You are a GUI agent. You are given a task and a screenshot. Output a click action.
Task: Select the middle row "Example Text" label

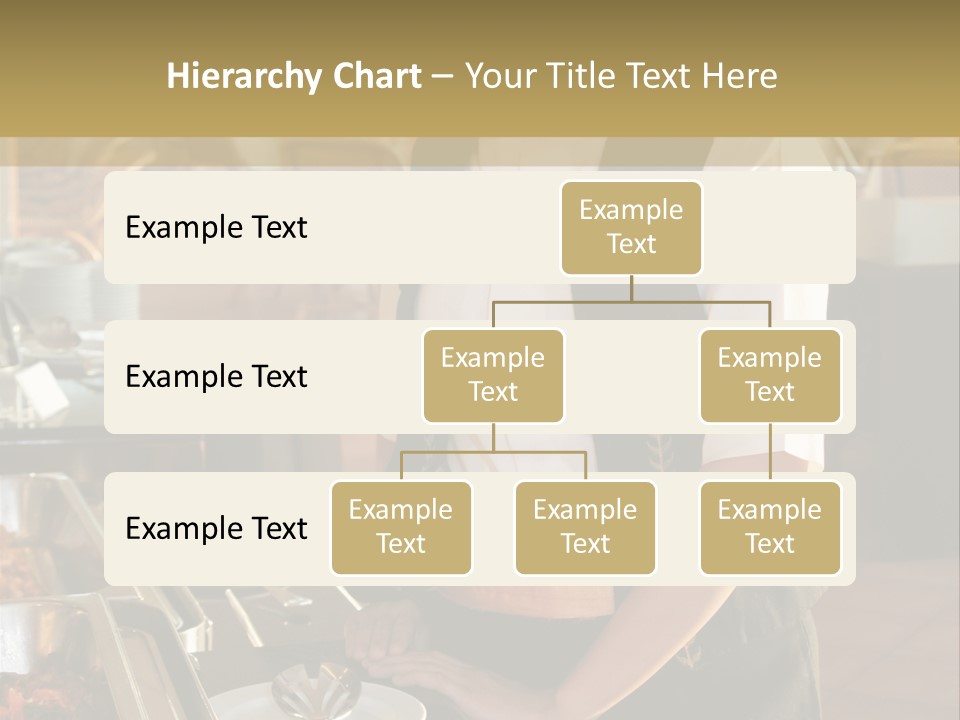216,377
